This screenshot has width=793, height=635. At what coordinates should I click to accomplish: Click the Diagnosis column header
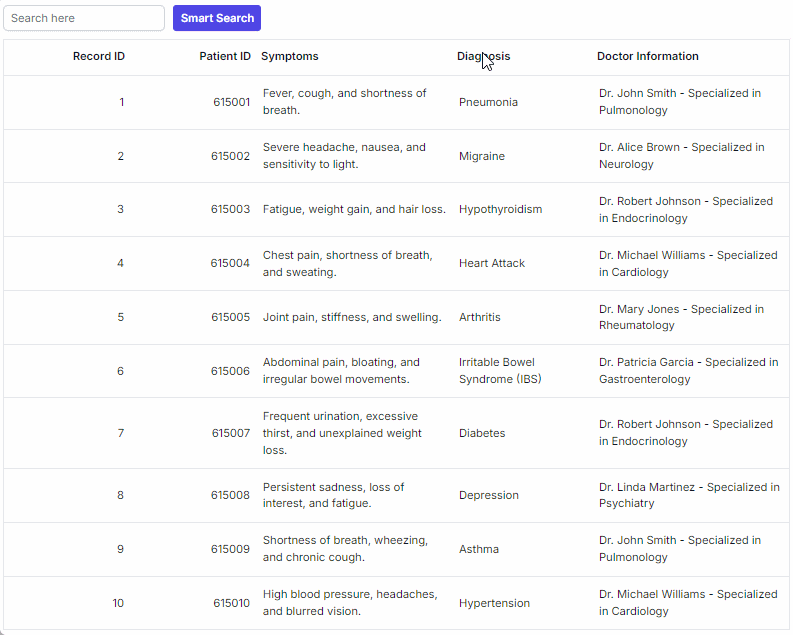coord(483,56)
